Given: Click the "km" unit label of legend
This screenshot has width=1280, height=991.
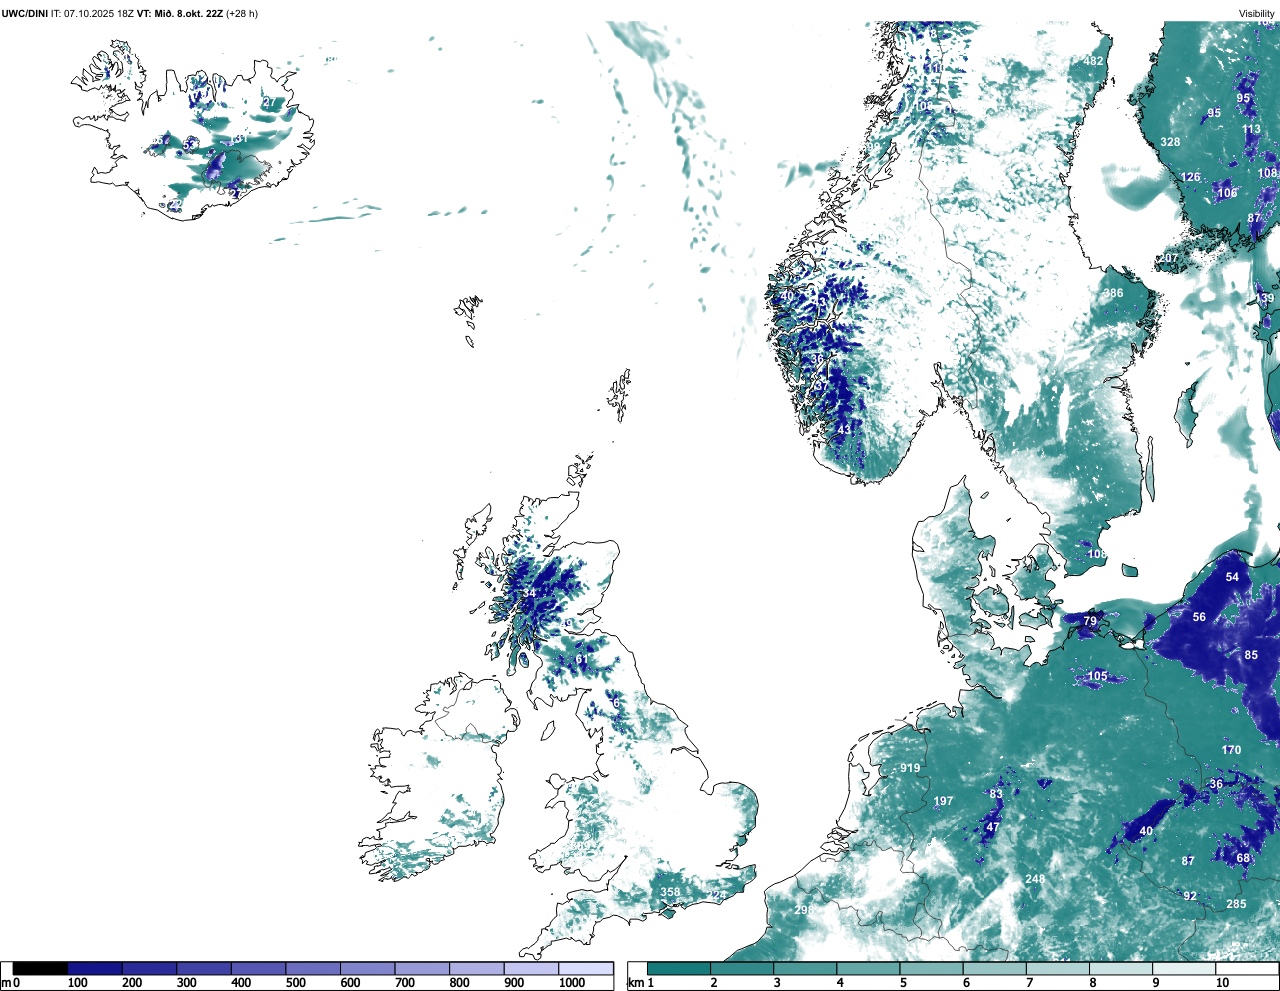Looking at the screenshot, I should (636, 983).
